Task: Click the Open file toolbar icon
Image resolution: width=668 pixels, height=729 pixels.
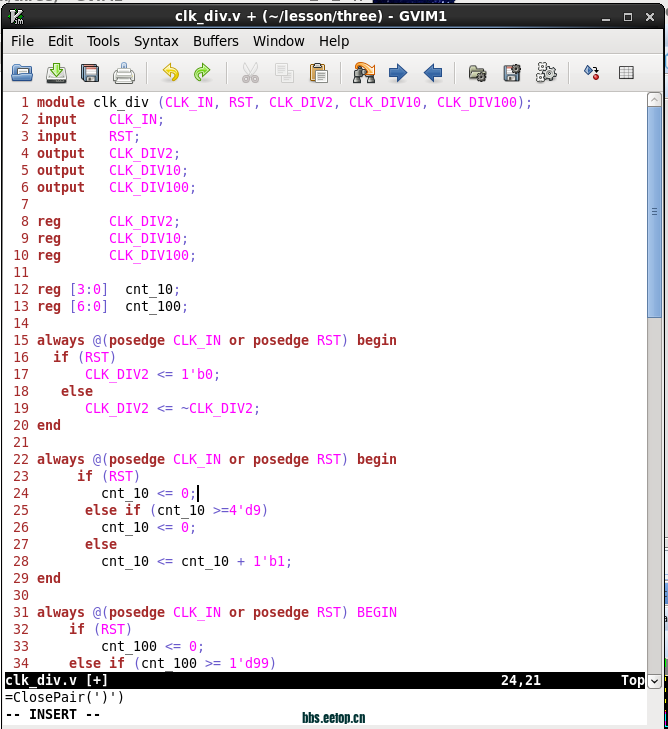Action: (22, 73)
